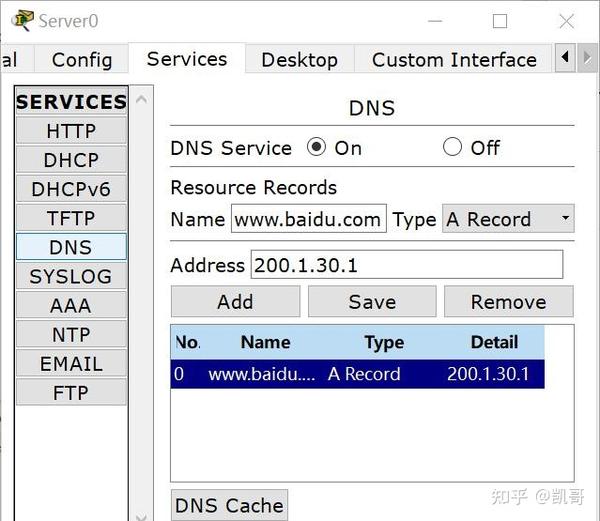Click the Name input field

click(x=308, y=219)
